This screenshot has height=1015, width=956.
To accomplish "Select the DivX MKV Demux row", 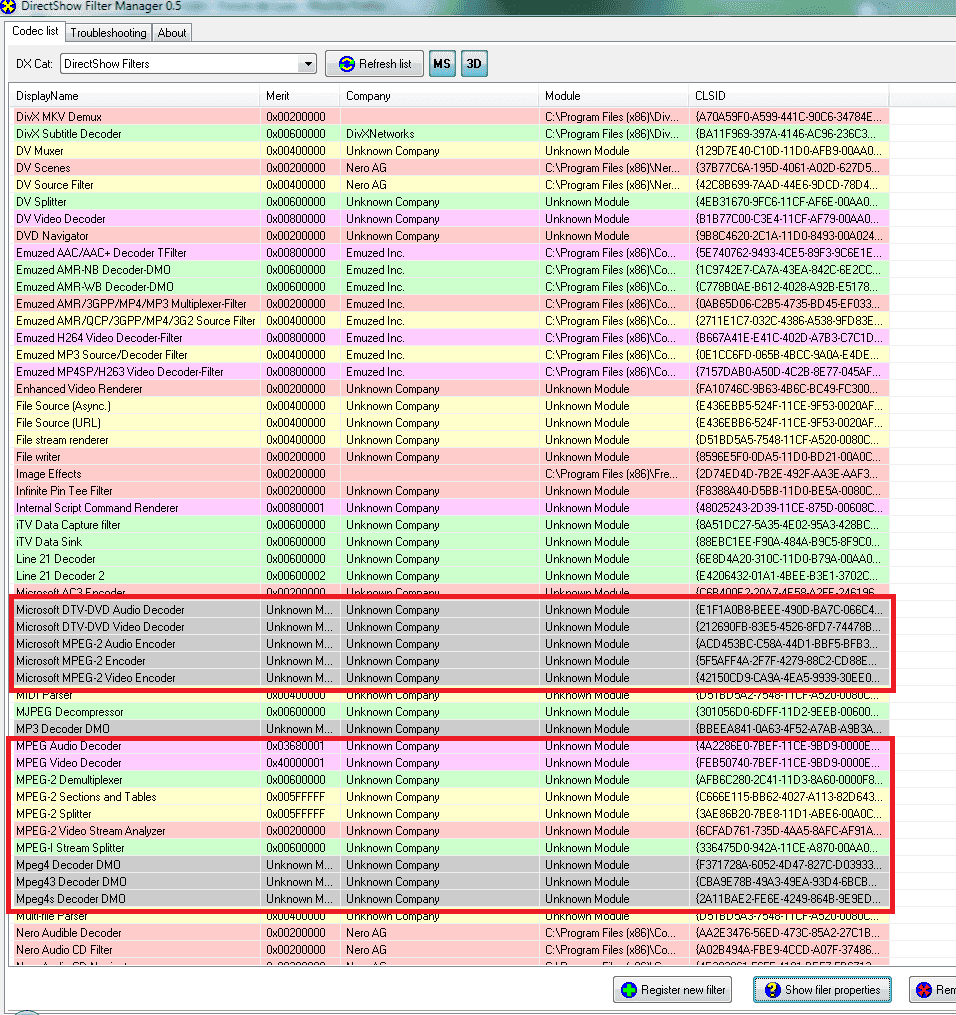I will click(x=451, y=117).
